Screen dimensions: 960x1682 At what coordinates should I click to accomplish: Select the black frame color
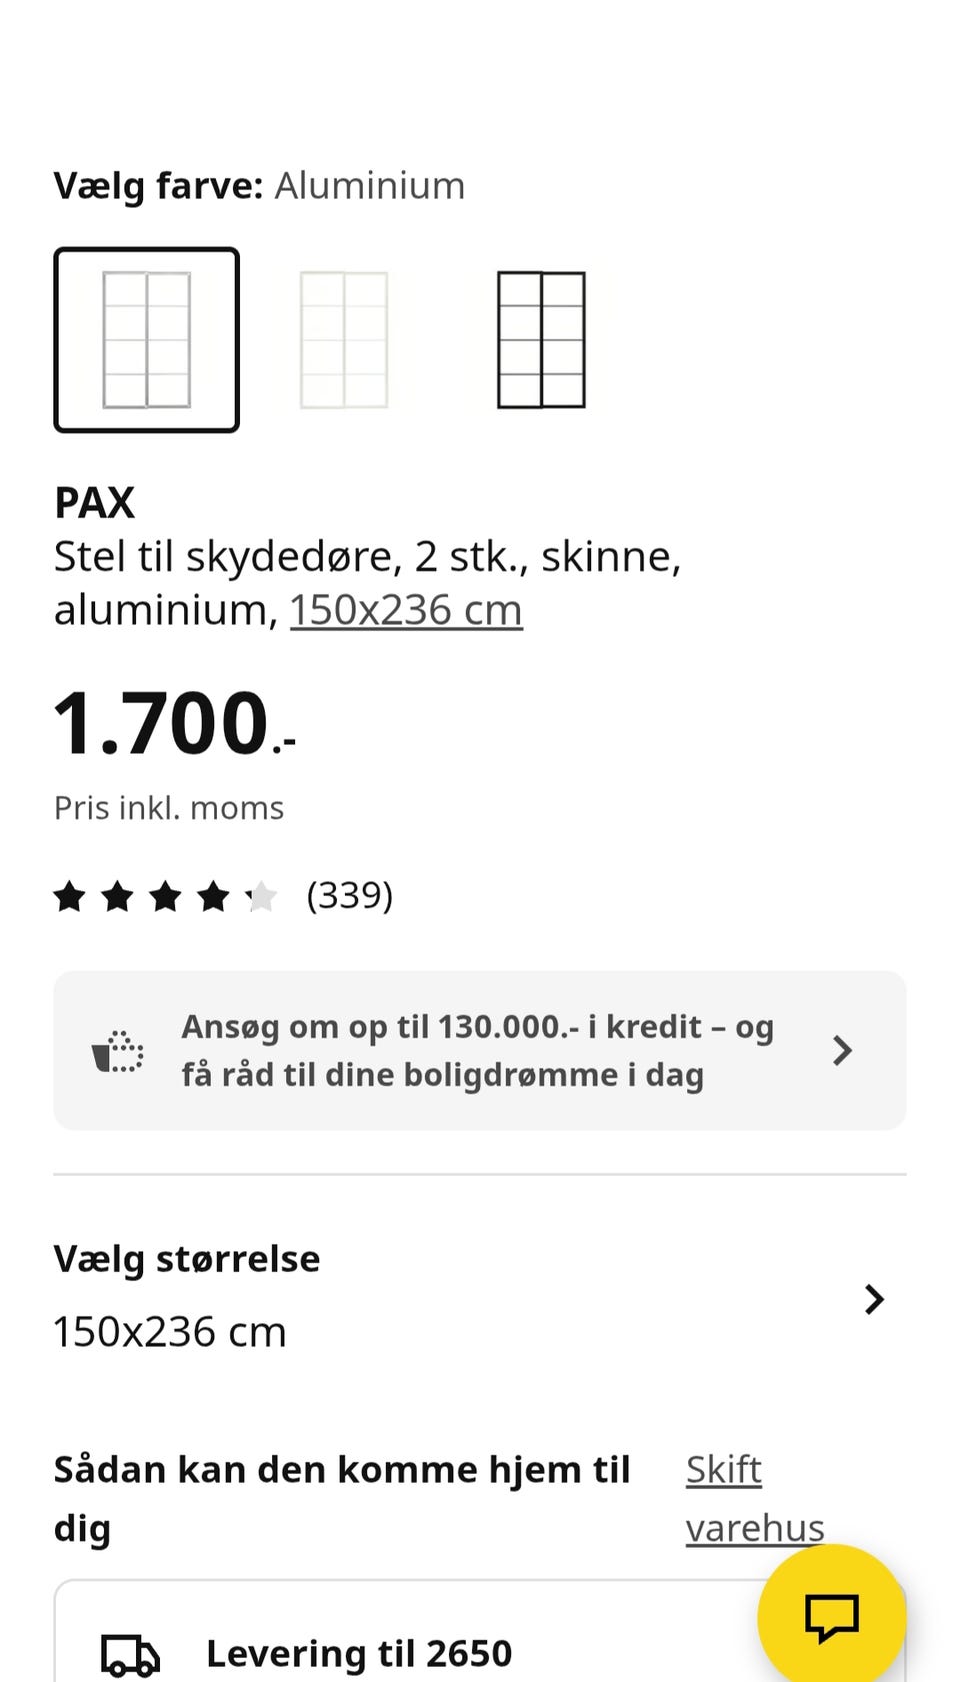[541, 340]
